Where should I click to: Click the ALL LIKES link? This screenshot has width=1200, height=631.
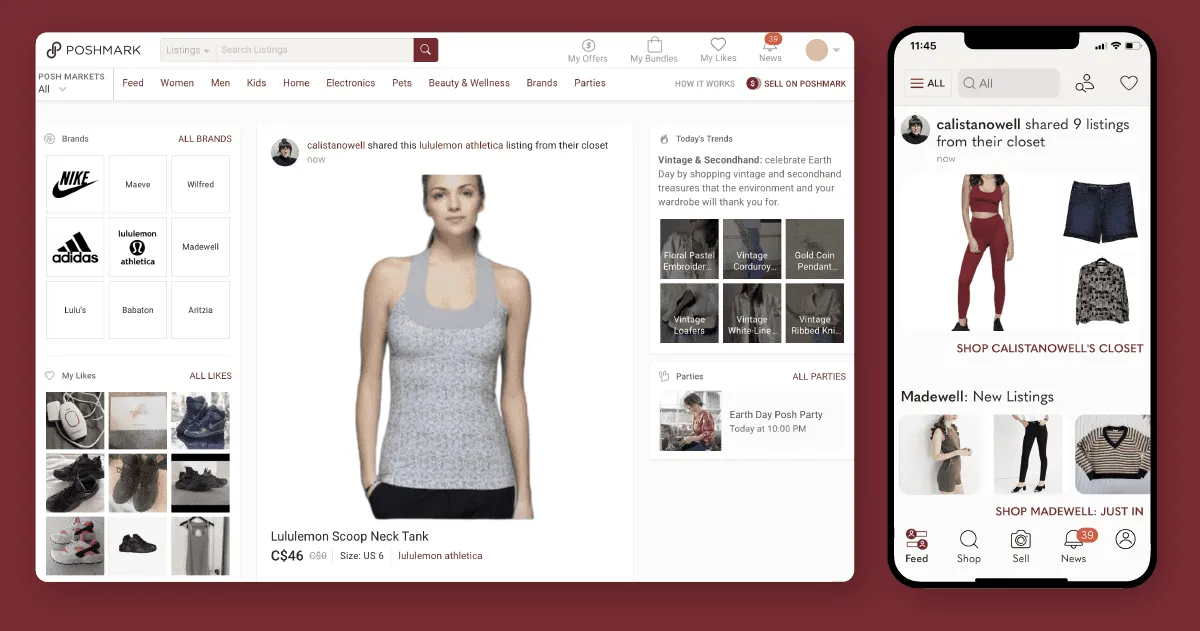(x=211, y=376)
